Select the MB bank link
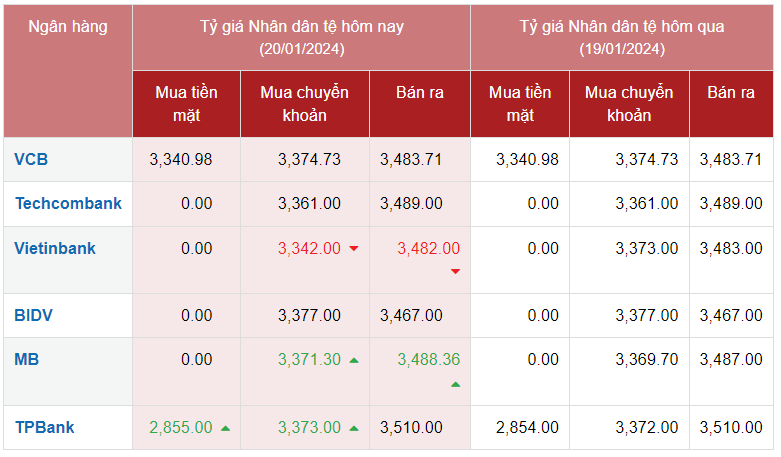This screenshot has width=781, height=457. [x=27, y=359]
